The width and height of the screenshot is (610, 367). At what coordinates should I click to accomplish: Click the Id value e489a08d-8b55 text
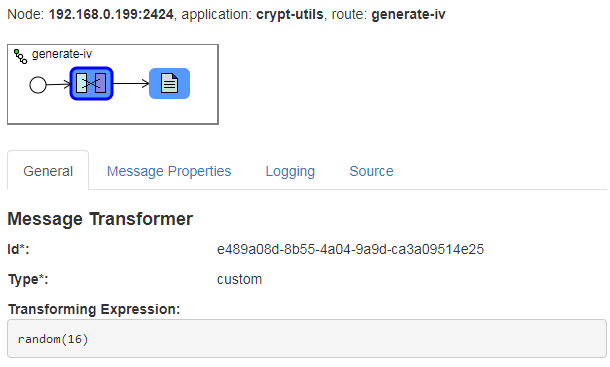click(x=350, y=249)
